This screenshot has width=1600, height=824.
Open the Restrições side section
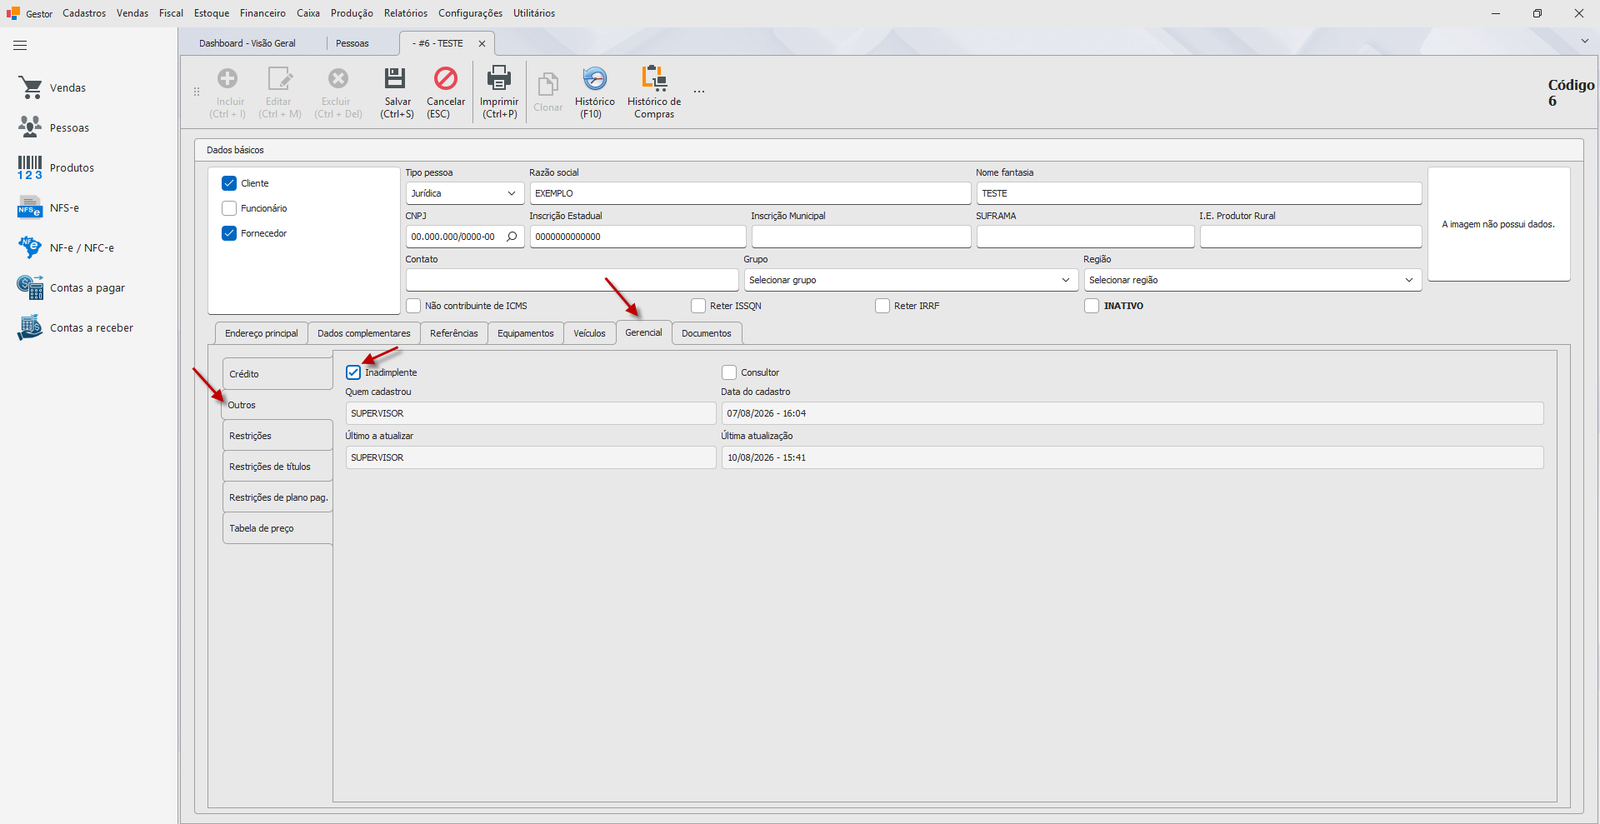pyautogui.click(x=277, y=436)
